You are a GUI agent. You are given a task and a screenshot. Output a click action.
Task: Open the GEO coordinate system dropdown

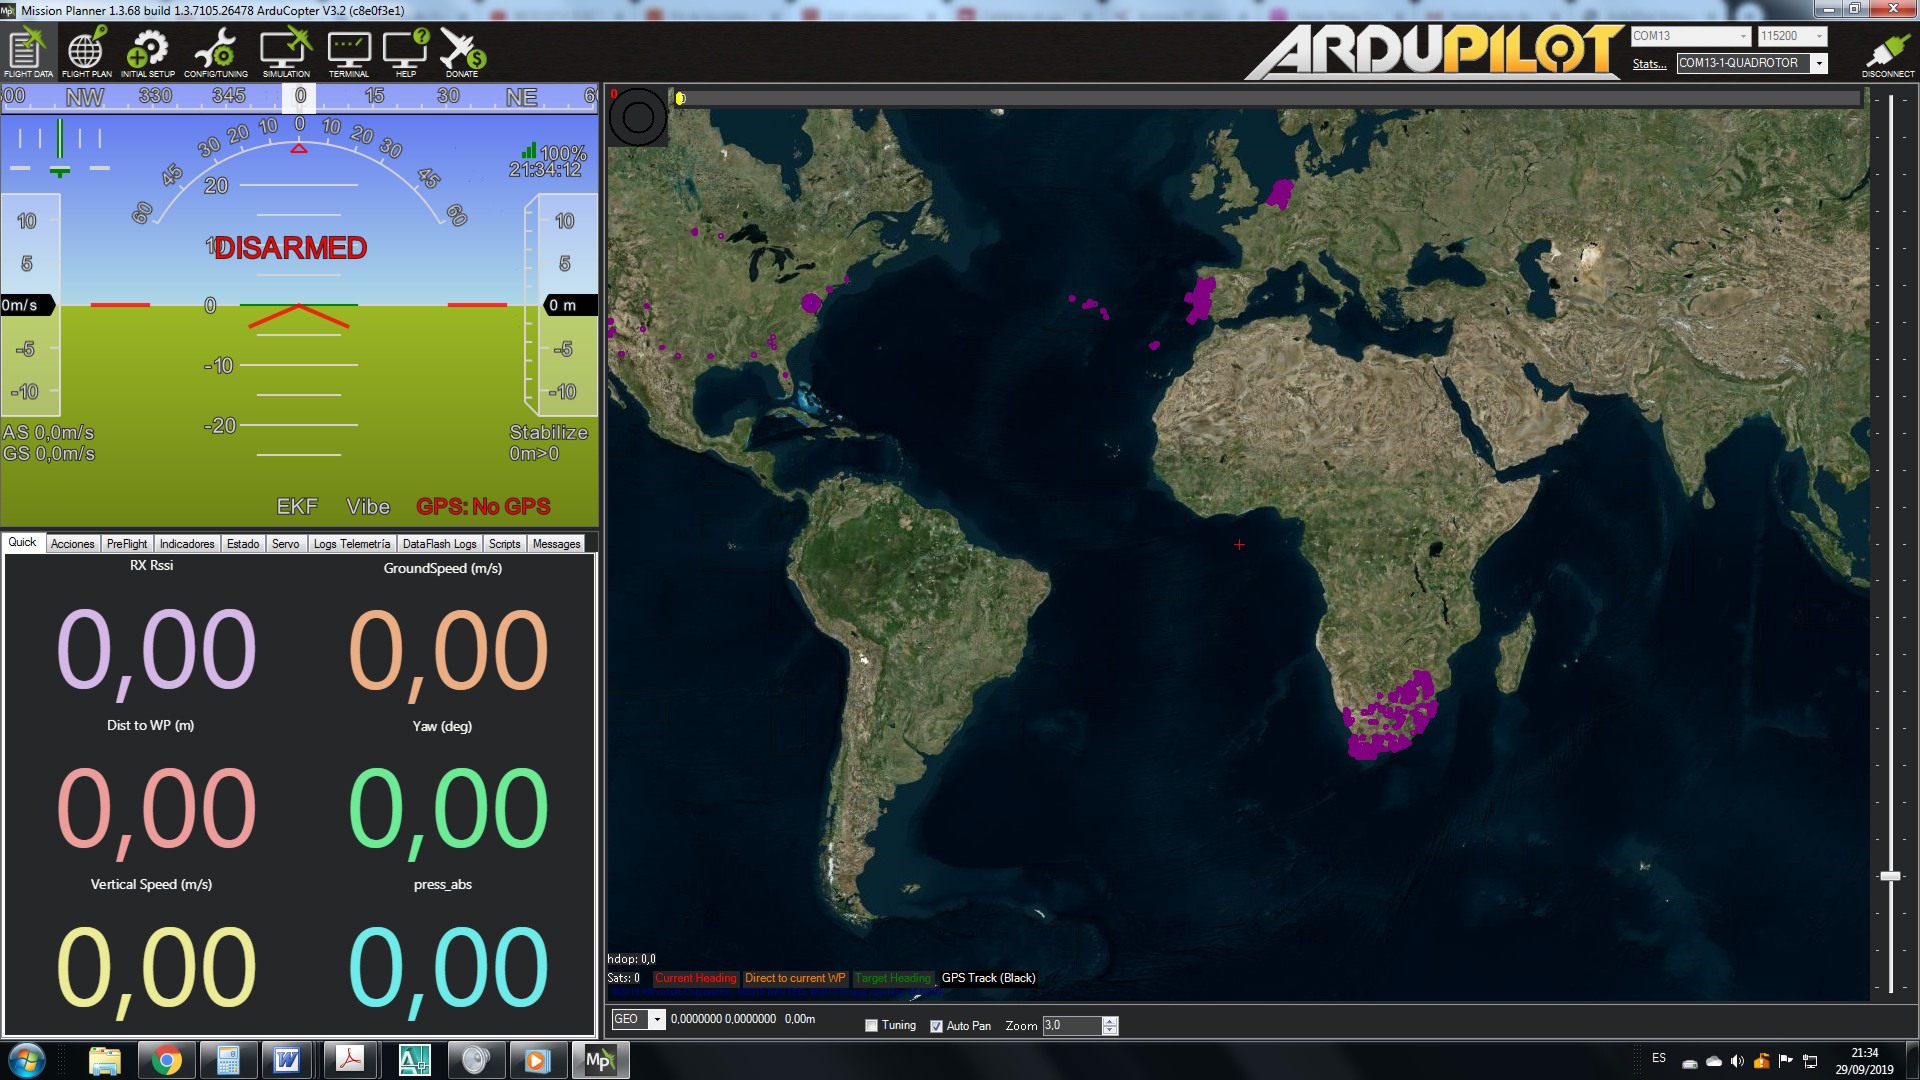[656, 1020]
